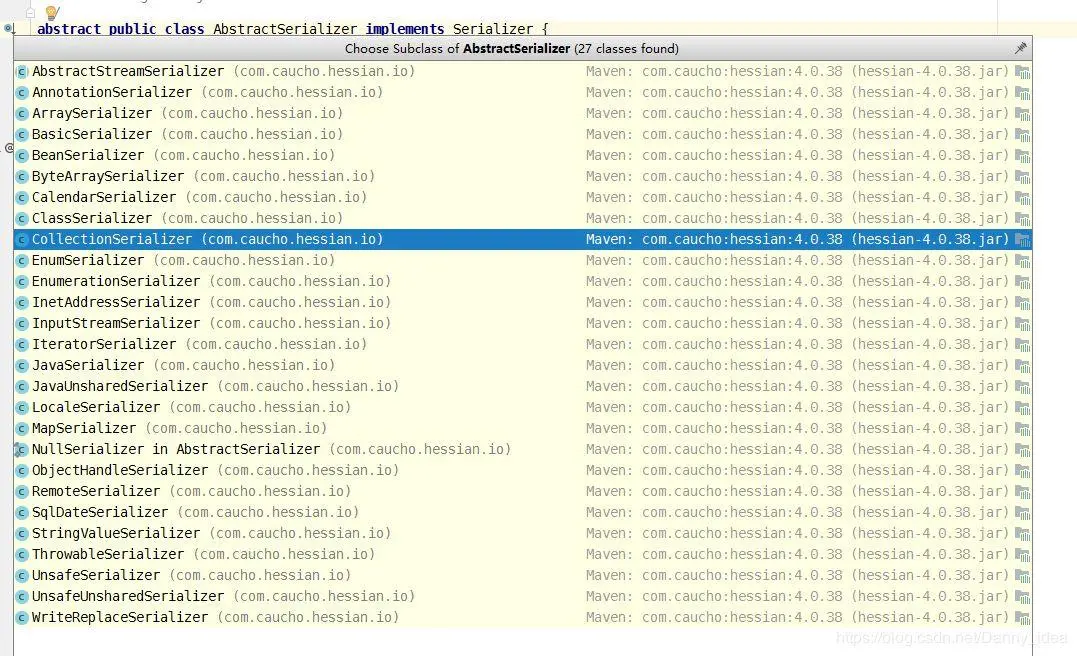Click the library jar icon in the AbstractStreamSerializer row
This screenshot has height=656, width=1077.
click(1022, 71)
